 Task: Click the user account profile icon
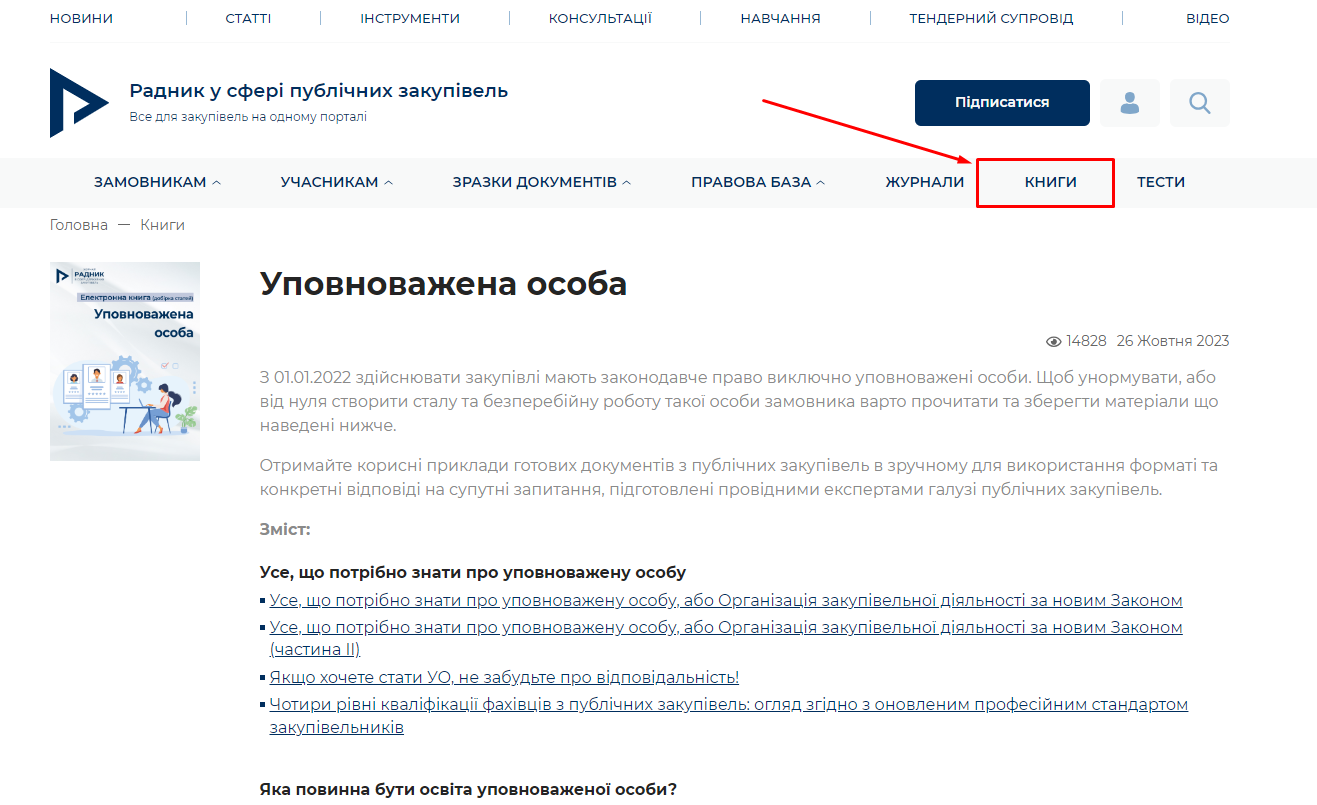[x=1129, y=103]
